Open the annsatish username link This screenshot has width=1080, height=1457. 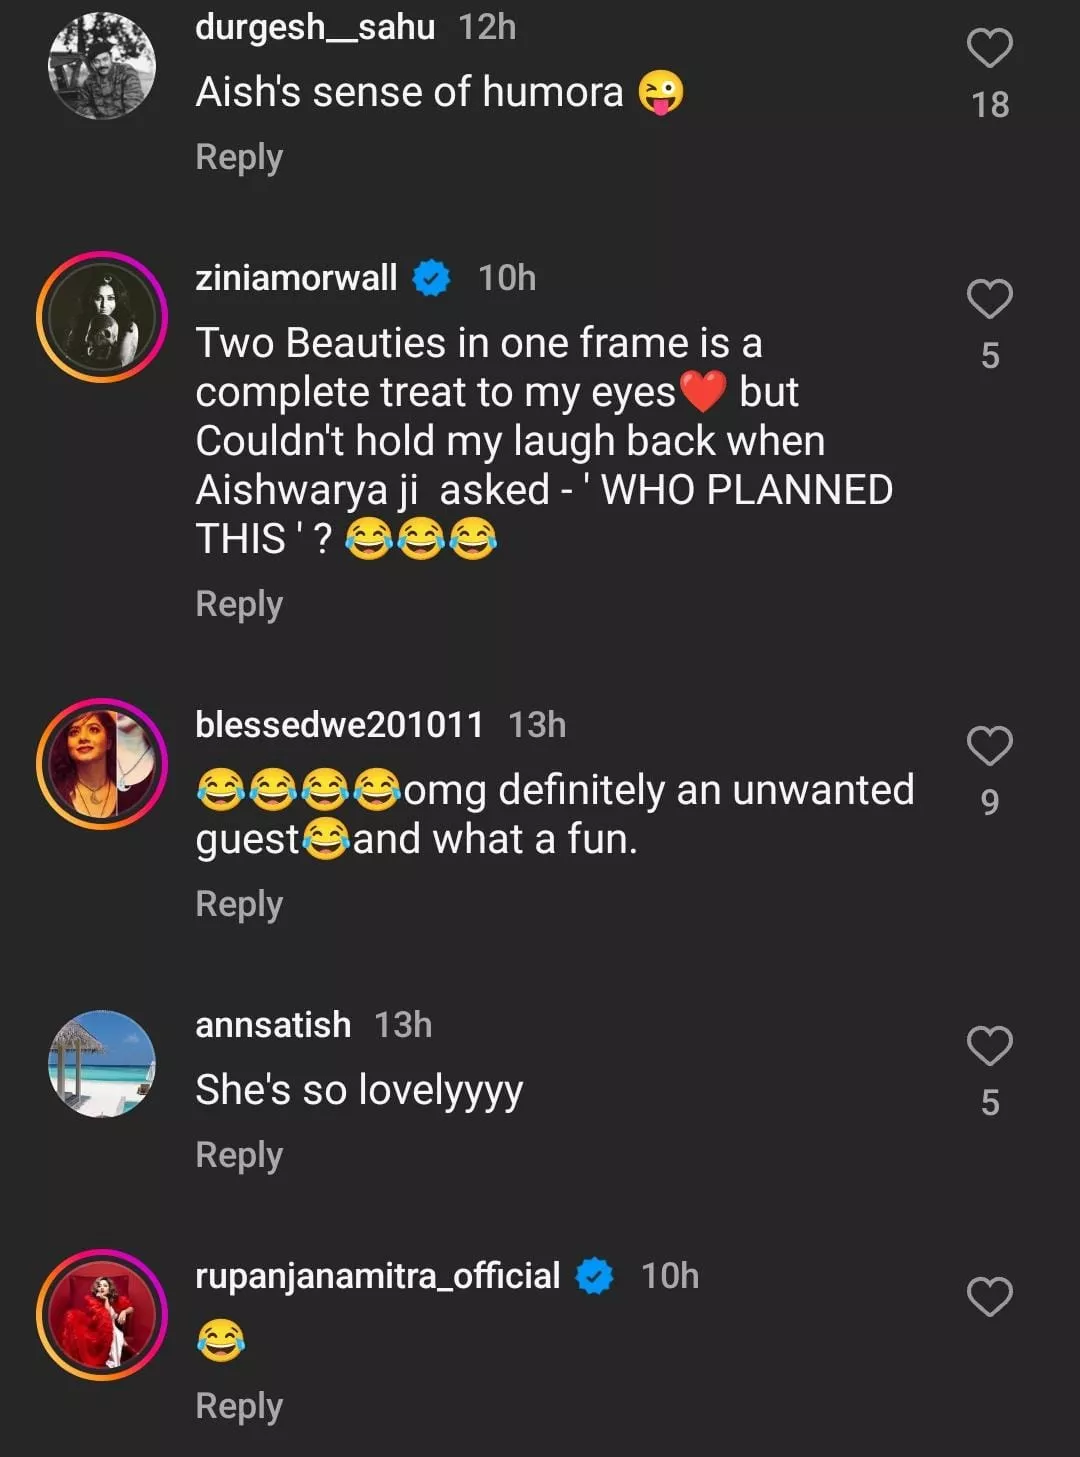pyautogui.click(x=273, y=1025)
